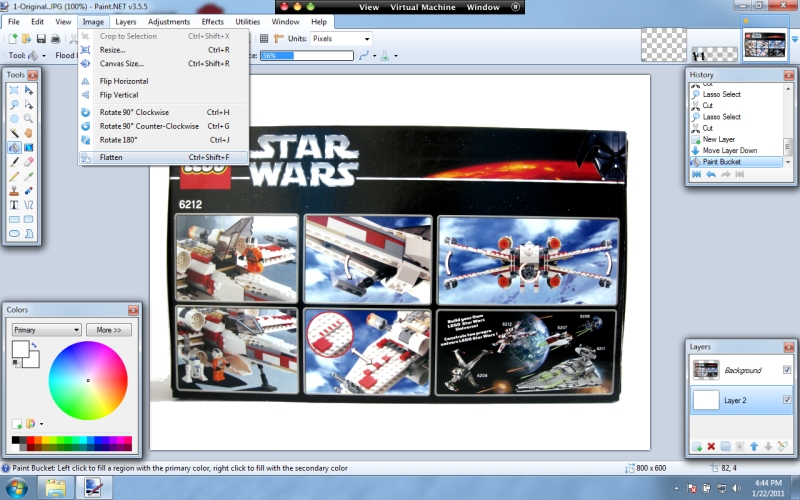
Task: Select the Background layer row
Action: coord(741,370)
